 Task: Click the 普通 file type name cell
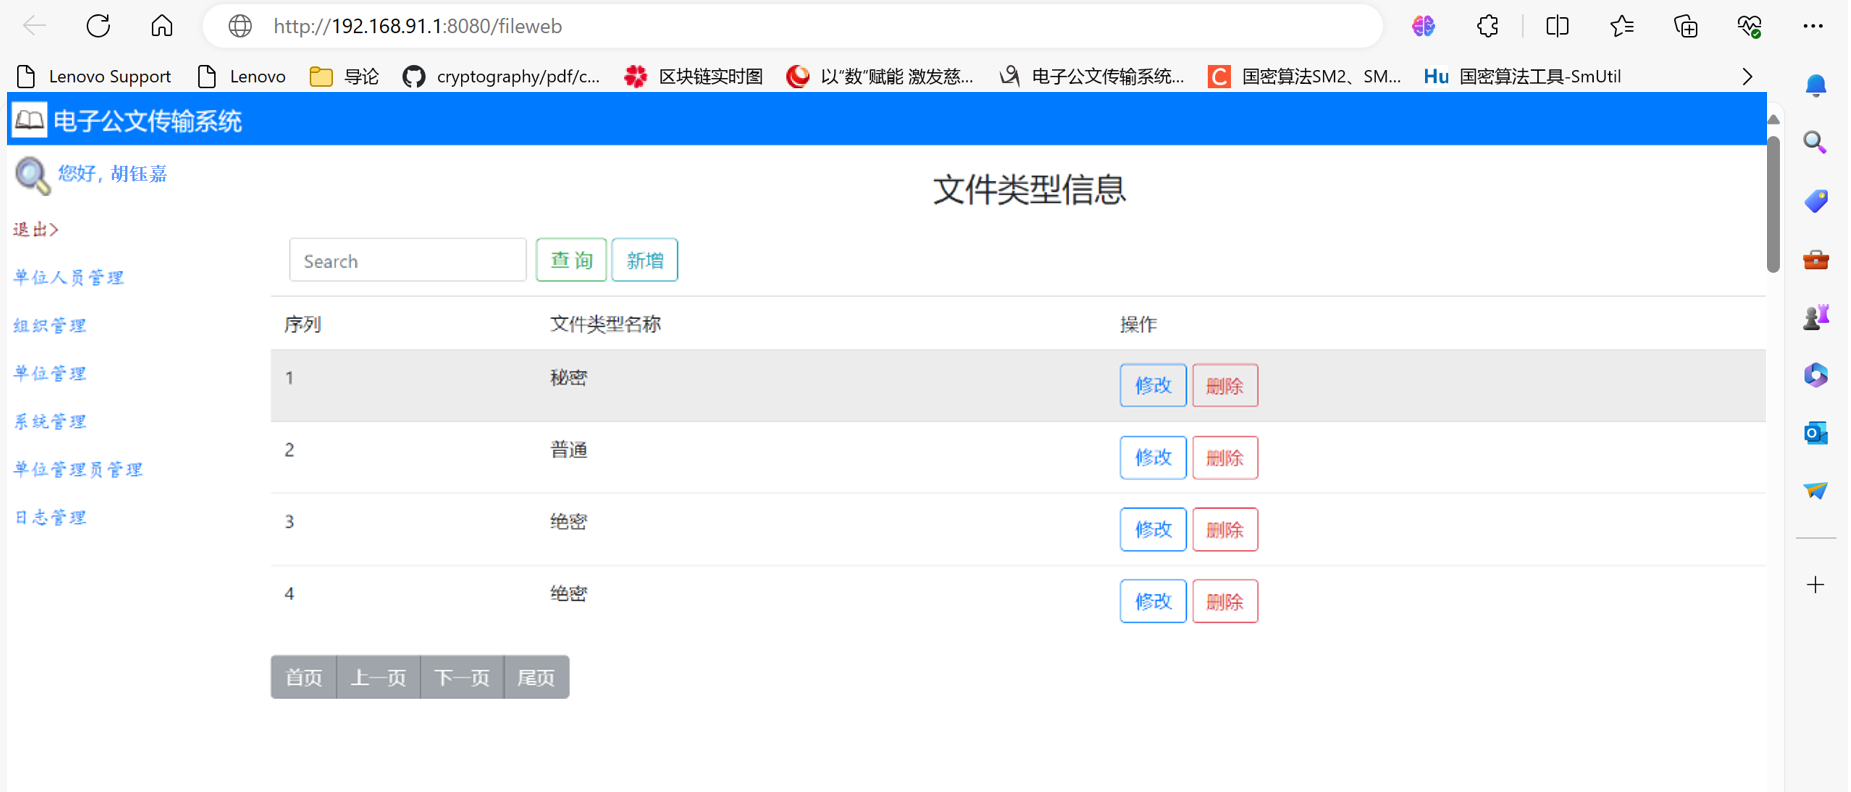[x=569, y=450]
